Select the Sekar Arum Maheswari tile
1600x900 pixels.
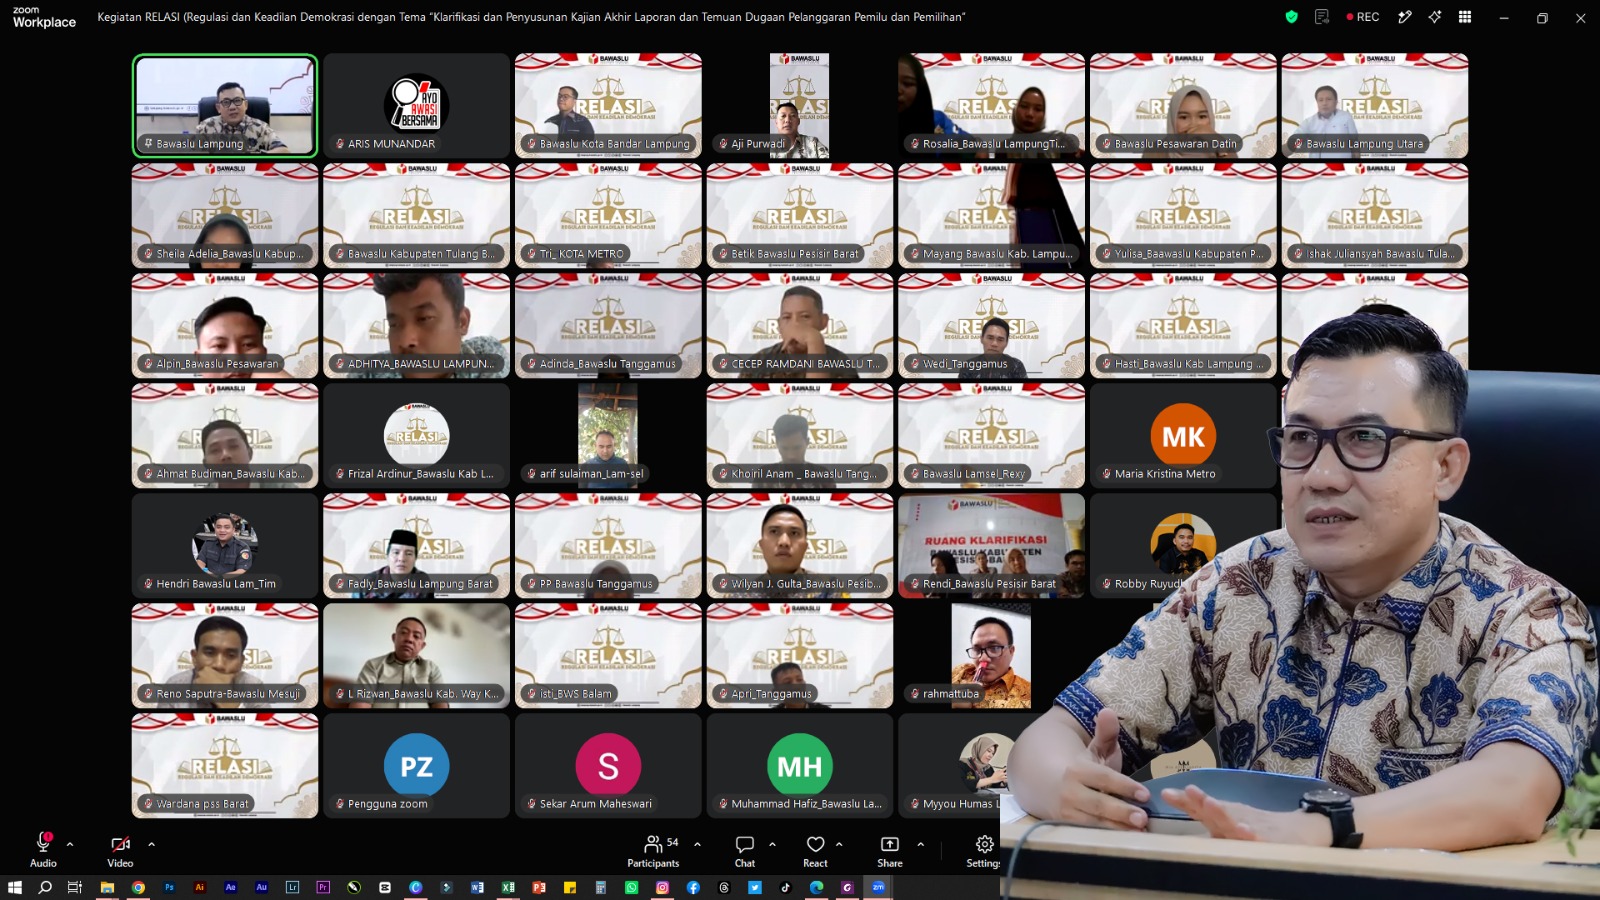click(608, 766)
